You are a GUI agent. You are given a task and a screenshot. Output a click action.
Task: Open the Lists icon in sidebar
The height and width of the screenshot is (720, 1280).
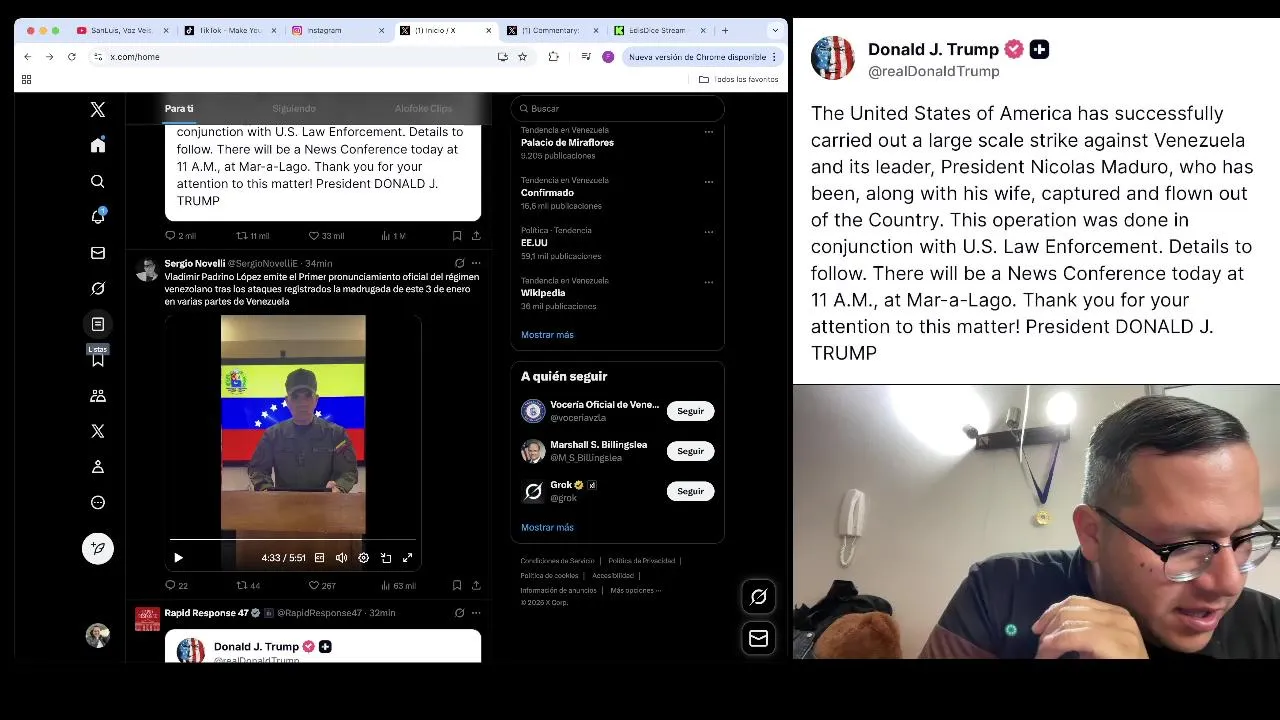tap(98, 324)
